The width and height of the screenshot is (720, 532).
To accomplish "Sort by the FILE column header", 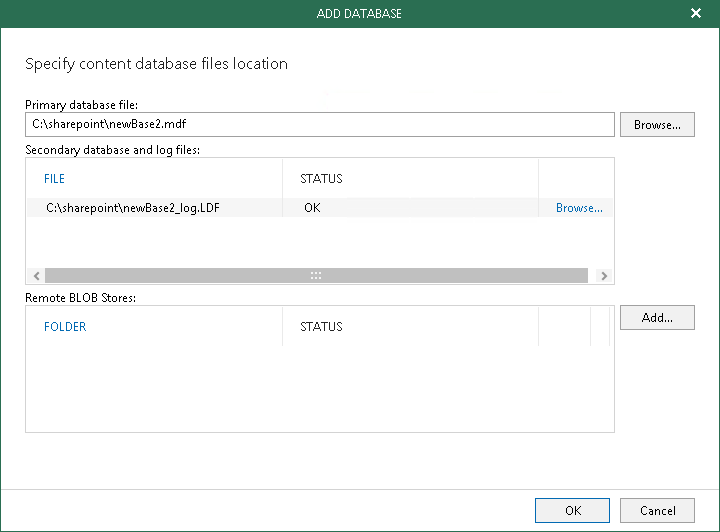I will pos(55,179).
